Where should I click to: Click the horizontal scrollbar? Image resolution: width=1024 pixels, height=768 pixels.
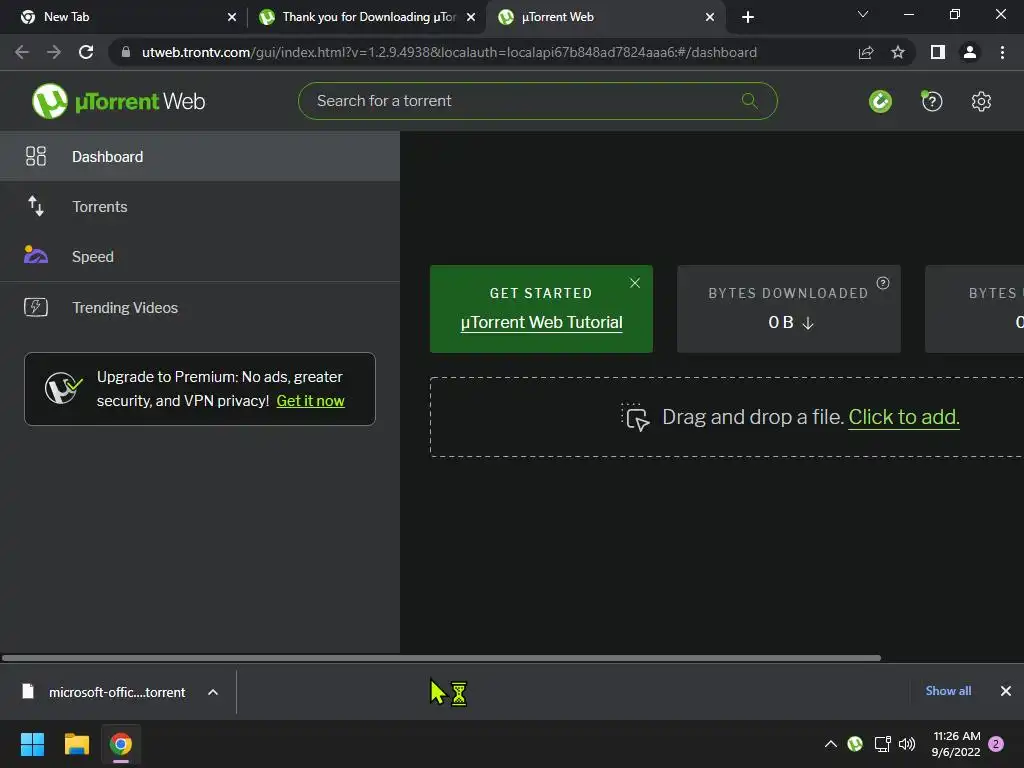(441, 658)
